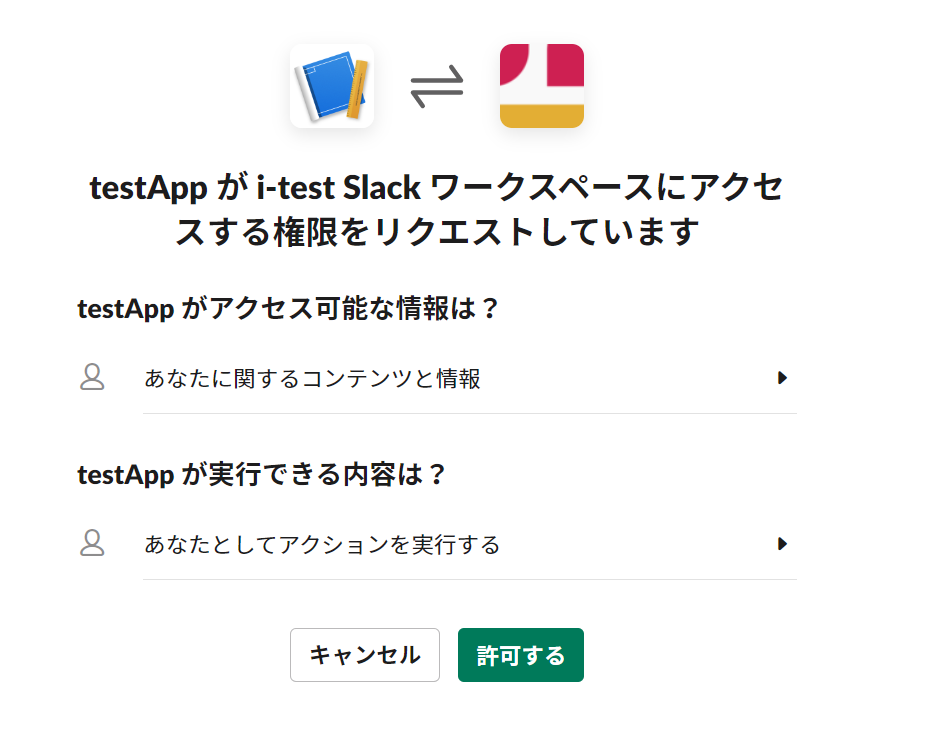
Task: Click the キャンセル button
Action: coord(364,654)
